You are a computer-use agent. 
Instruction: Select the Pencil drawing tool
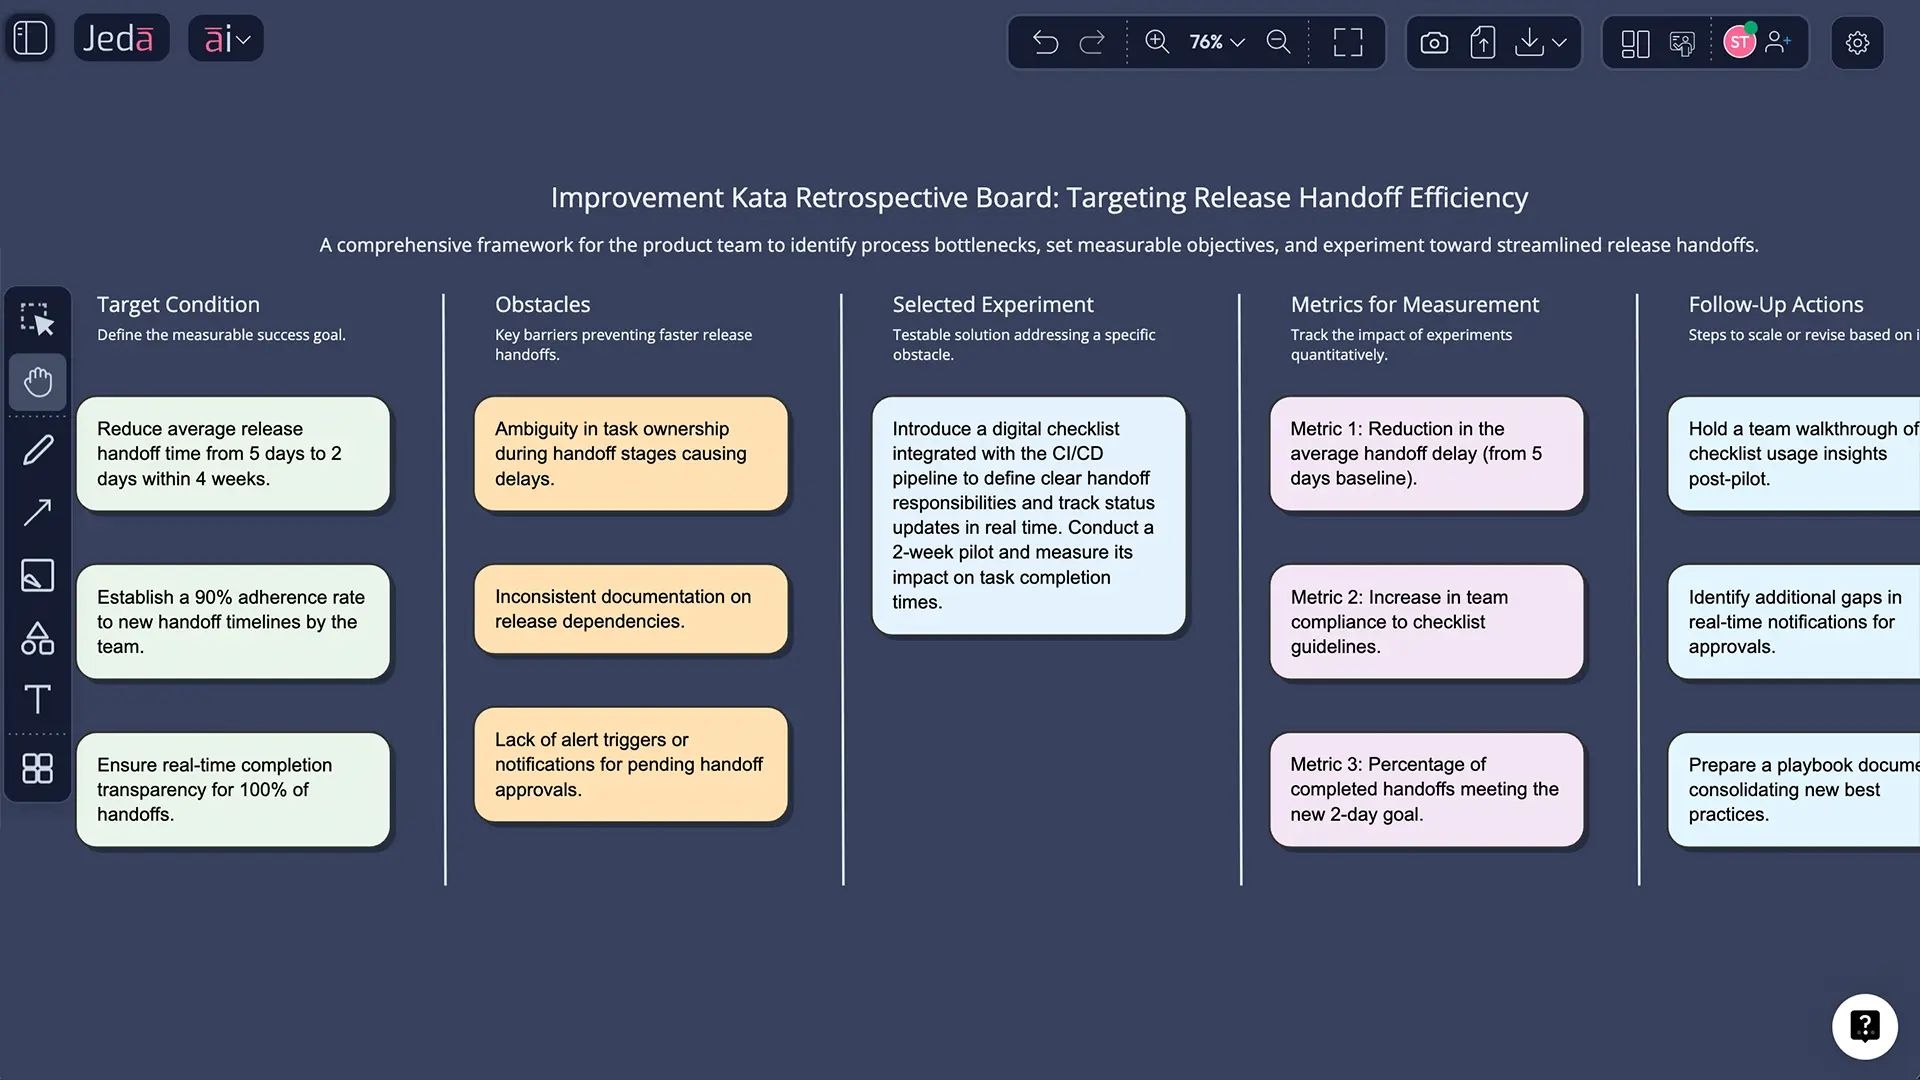(37, 449)
